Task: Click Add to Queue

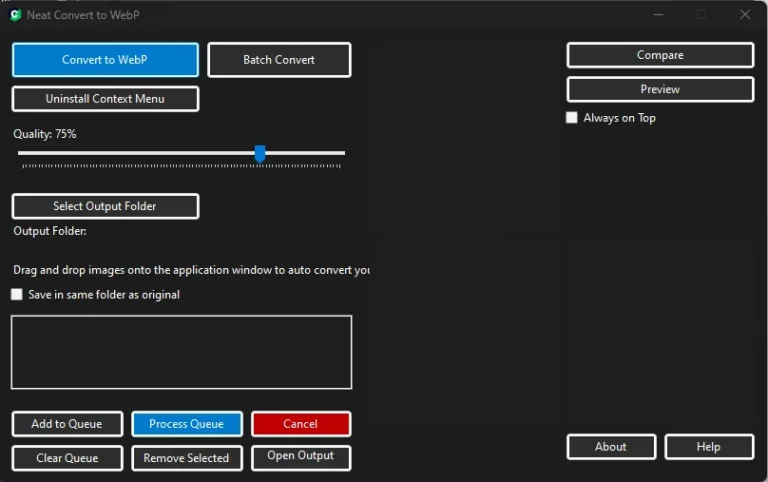Action: coord(67,424)
